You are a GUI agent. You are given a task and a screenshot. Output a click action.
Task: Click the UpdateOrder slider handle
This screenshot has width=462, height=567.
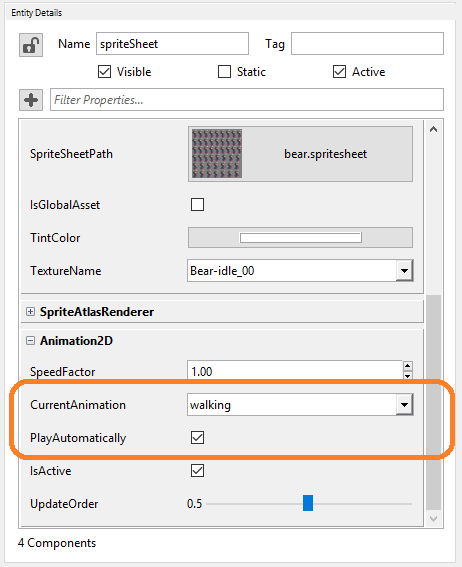coord(308,503)
